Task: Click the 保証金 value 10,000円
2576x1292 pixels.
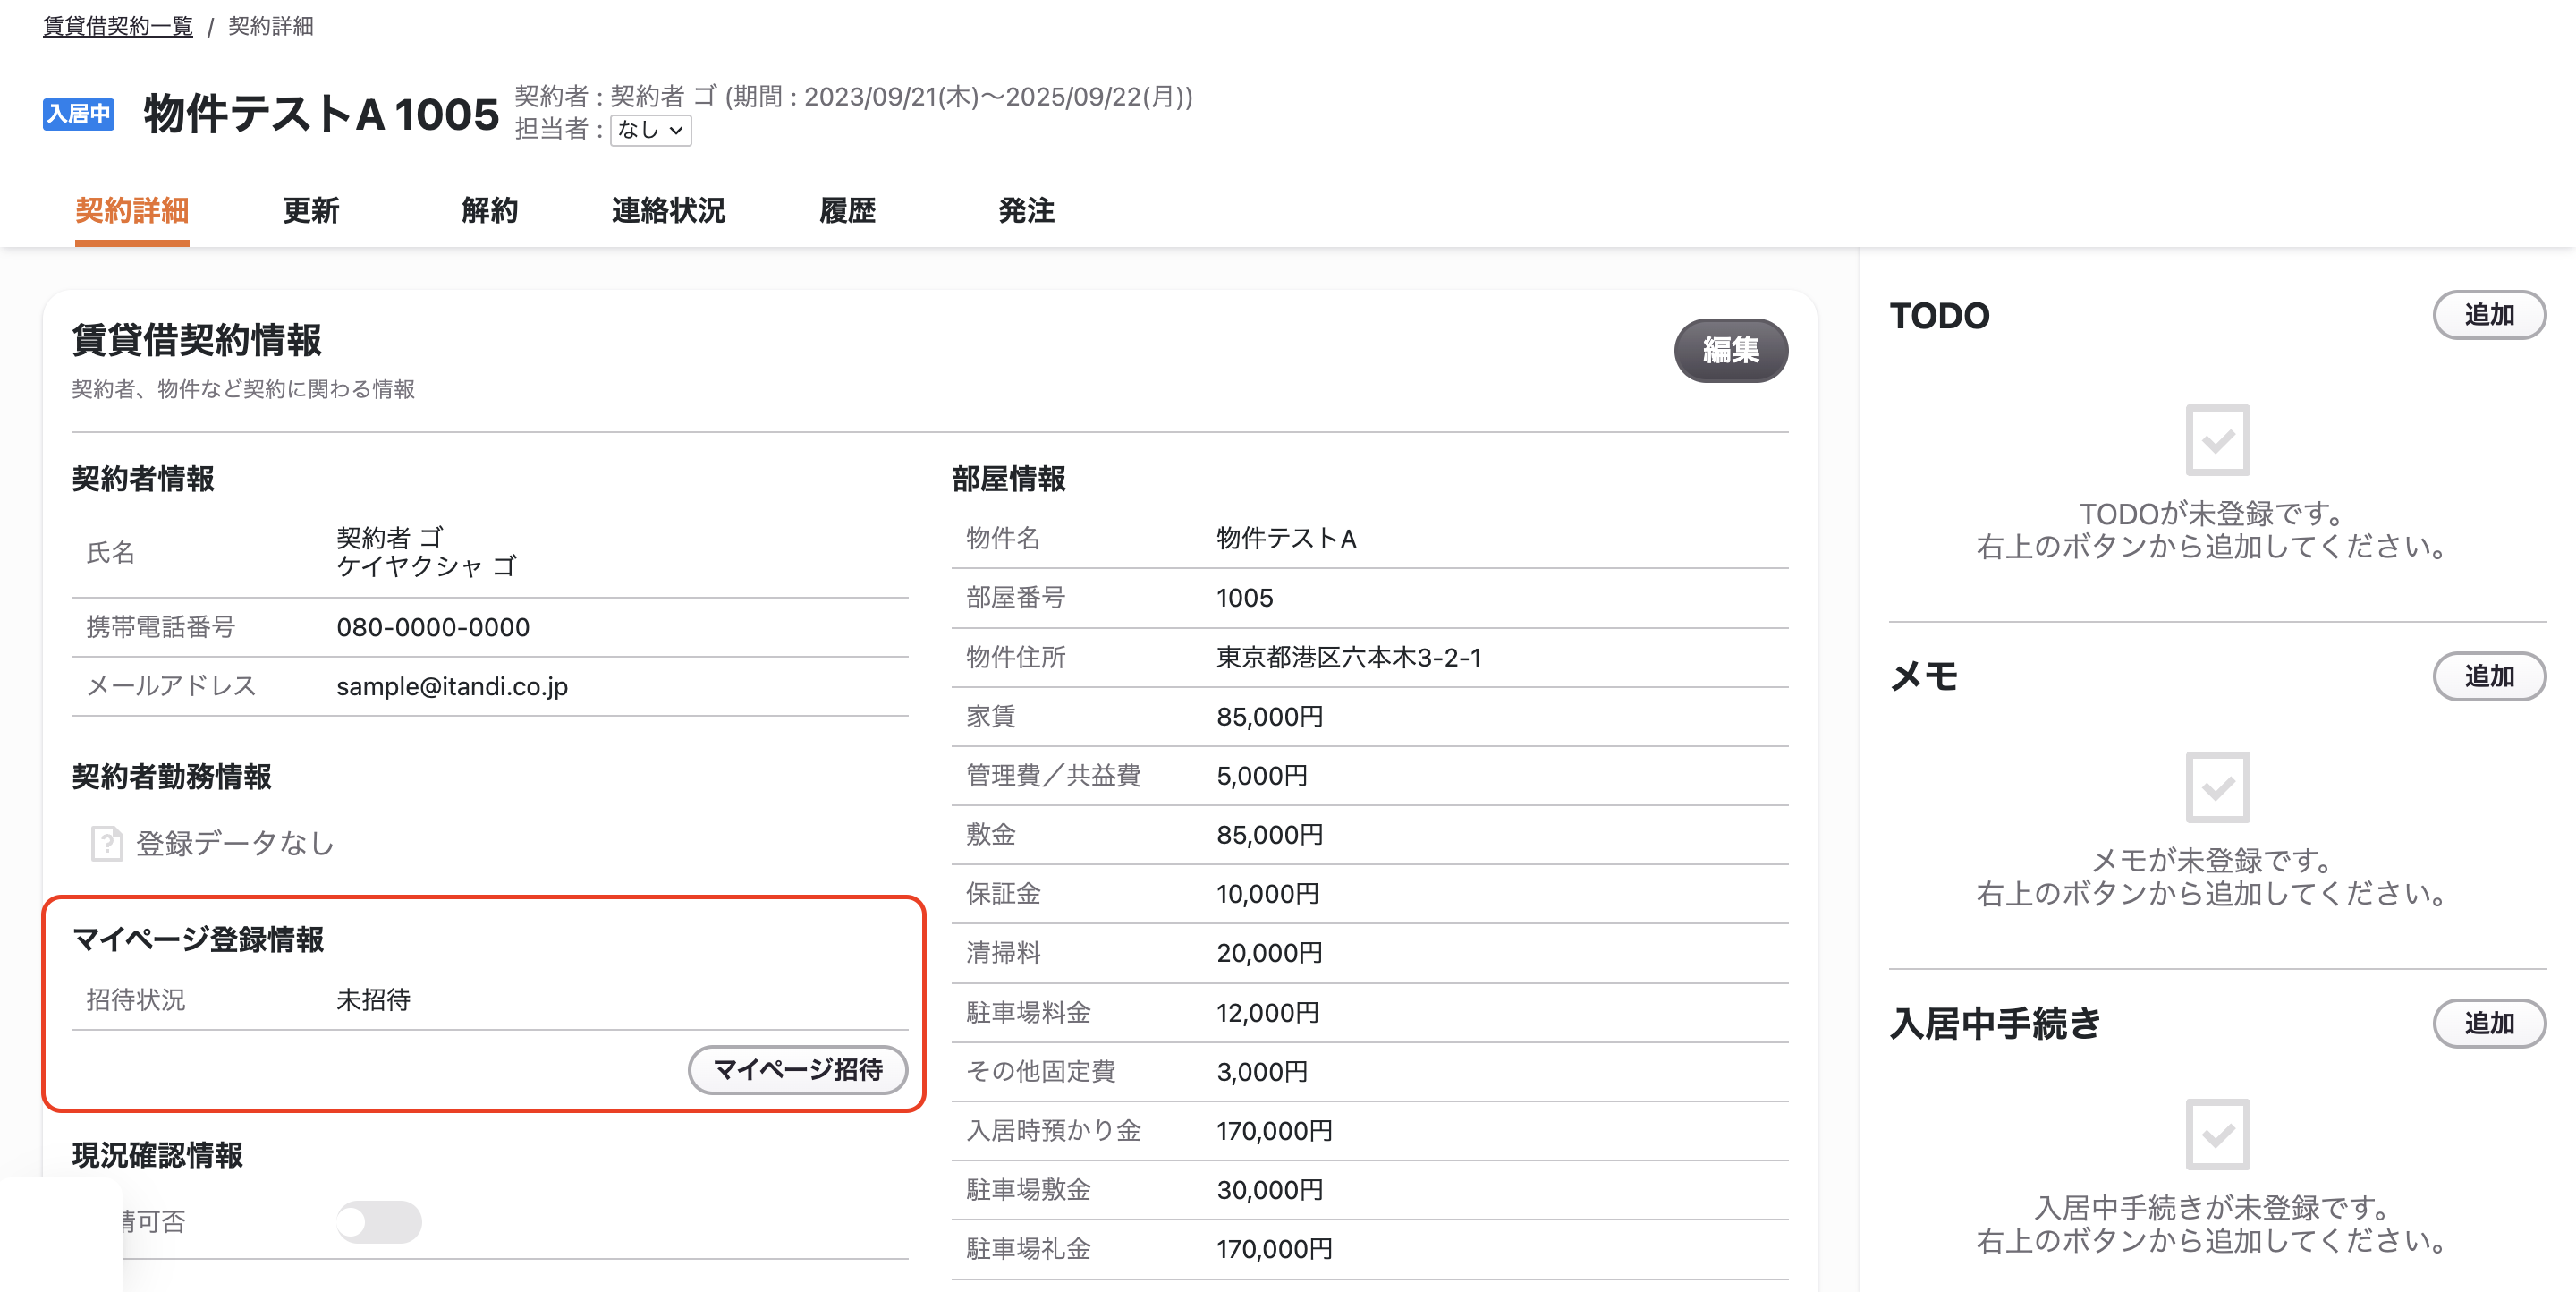Action: [1267, 893]
